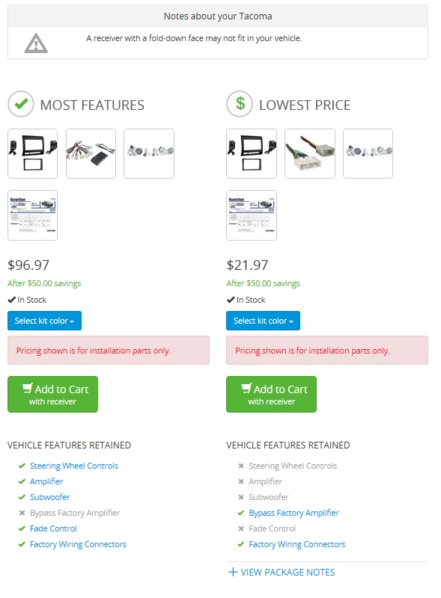Screen dimensions: 441x598
Task: Open Fade Control link in Most Features
Action: pos(53,528)
